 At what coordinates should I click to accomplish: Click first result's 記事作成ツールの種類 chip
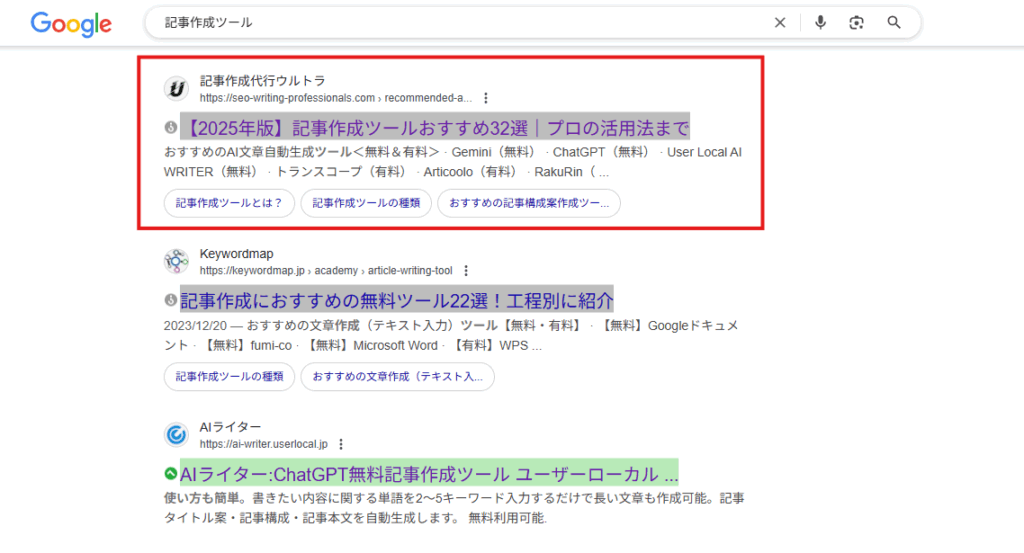coord(366,203)
